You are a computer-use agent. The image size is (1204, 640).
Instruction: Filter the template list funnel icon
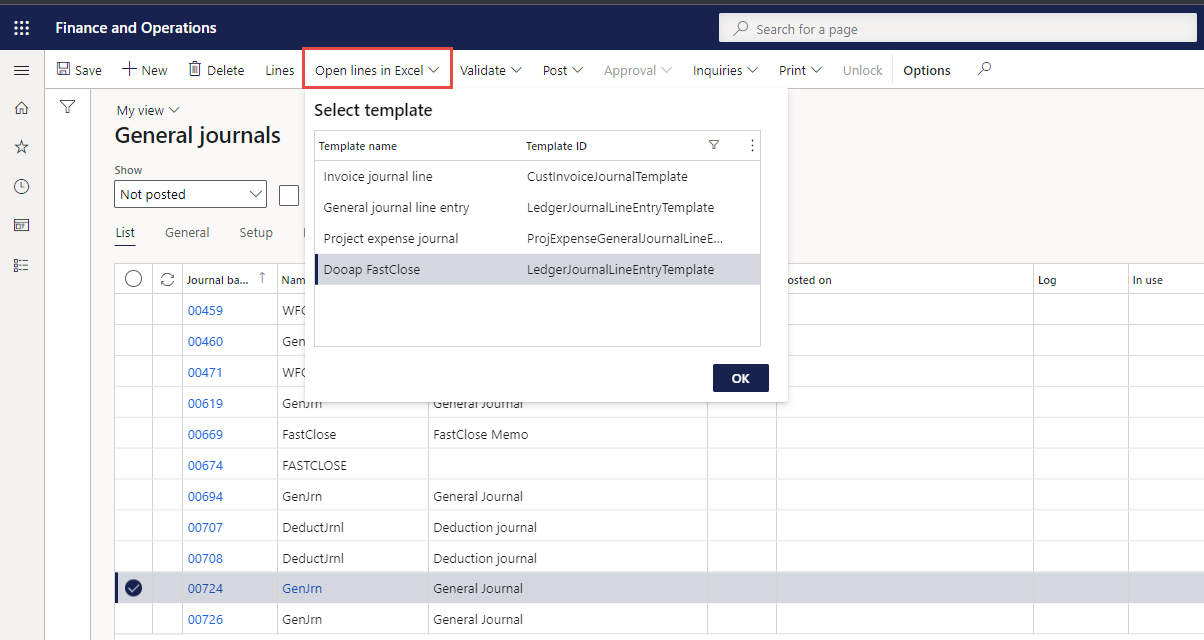point(714,145)
